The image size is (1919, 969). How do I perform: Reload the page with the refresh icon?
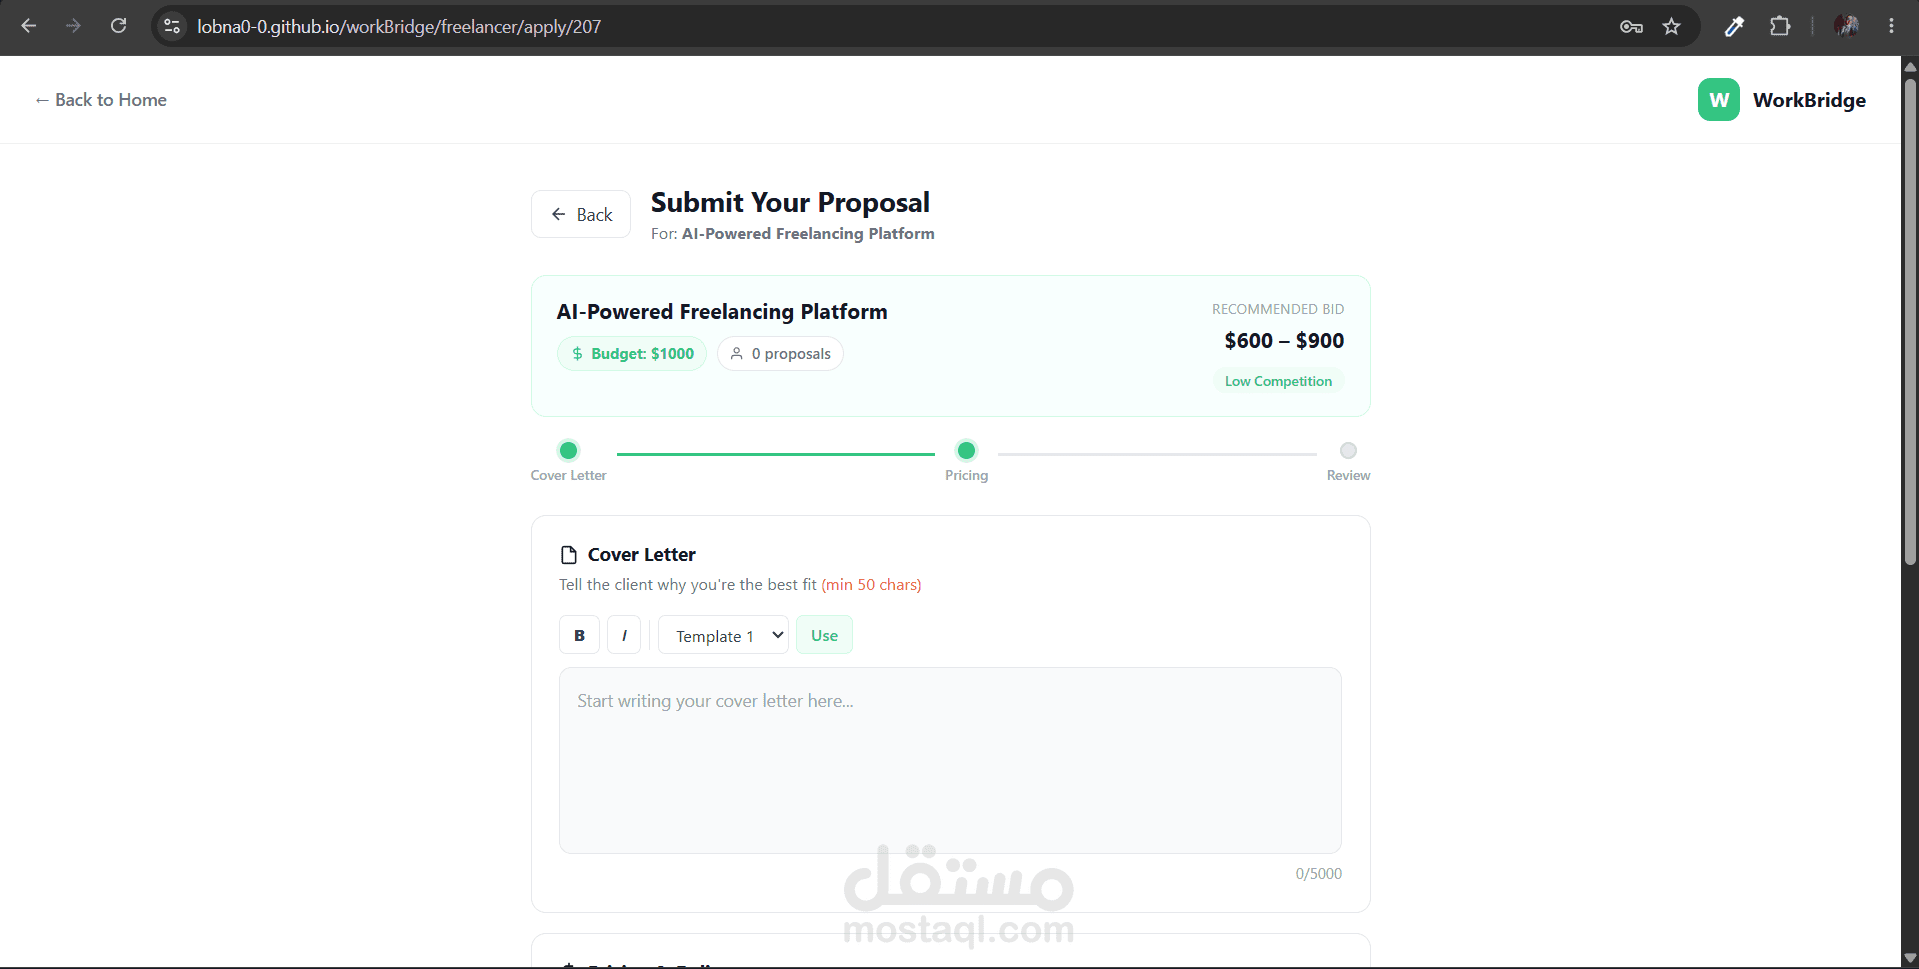[118, 26]
